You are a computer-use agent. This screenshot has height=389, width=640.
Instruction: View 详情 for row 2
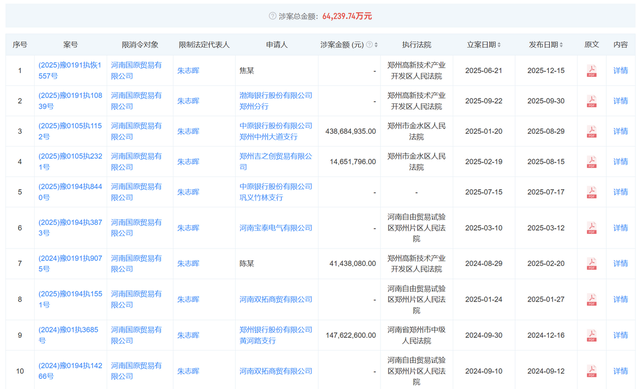tap(620, 101)
